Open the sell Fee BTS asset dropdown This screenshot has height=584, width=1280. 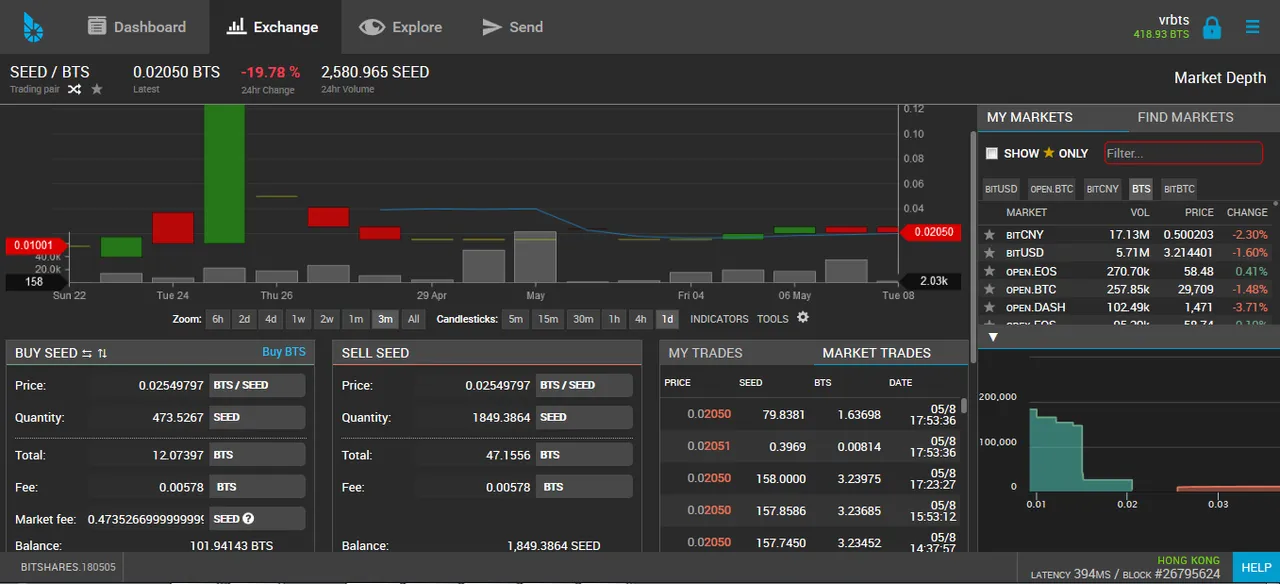point(584,487)
